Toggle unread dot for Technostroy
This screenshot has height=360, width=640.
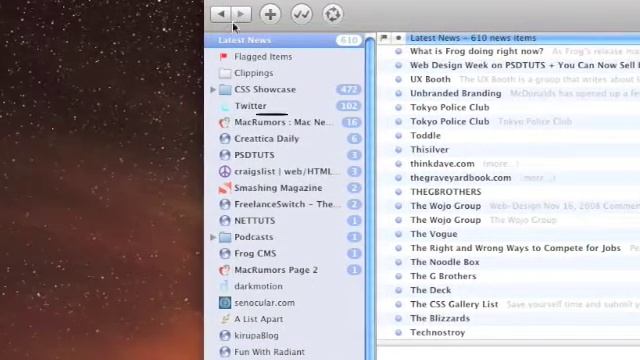tap(399, 333)
